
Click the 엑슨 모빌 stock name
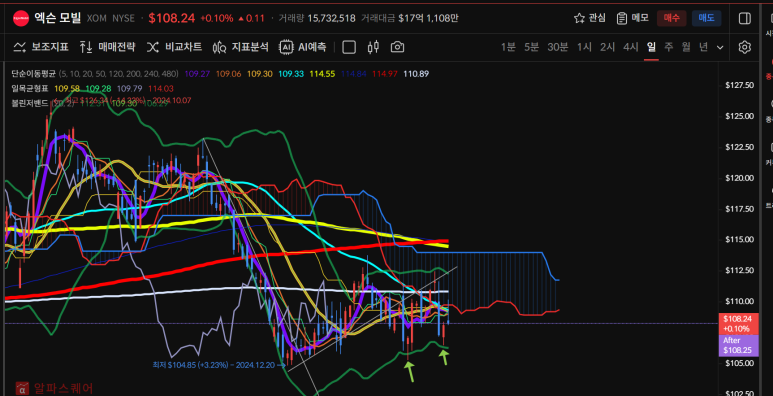pos(58,18)
